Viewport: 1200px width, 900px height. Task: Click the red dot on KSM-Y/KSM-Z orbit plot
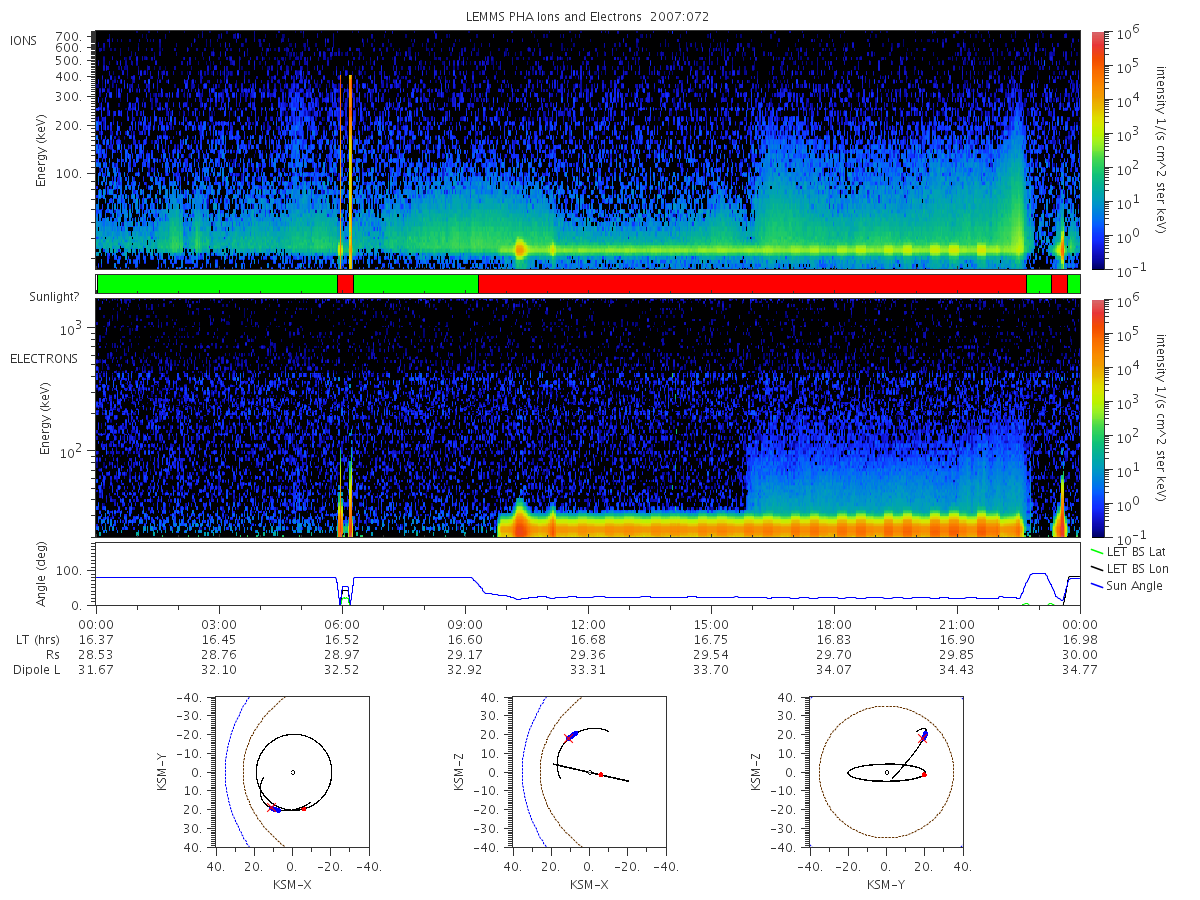tap(924, 774)
